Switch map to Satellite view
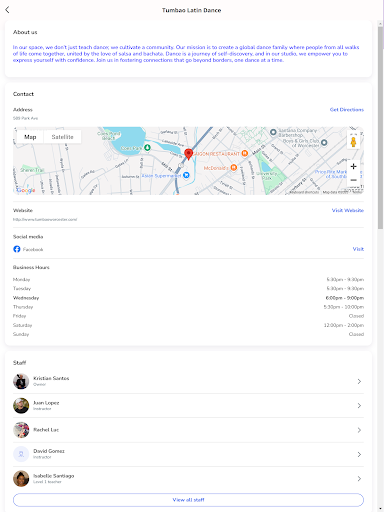 (62, 137)
